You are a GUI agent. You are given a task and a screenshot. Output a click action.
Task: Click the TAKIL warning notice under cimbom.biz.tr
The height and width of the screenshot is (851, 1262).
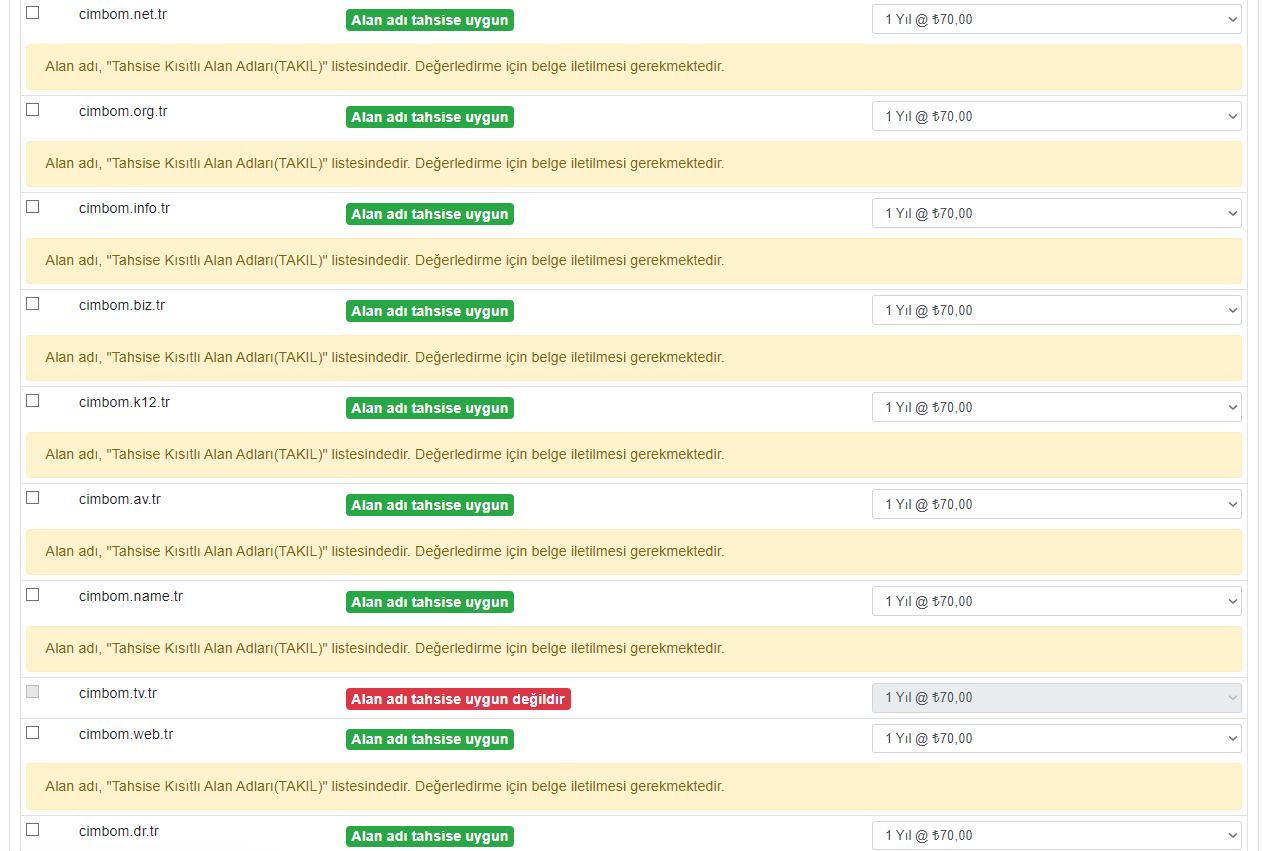634,358
